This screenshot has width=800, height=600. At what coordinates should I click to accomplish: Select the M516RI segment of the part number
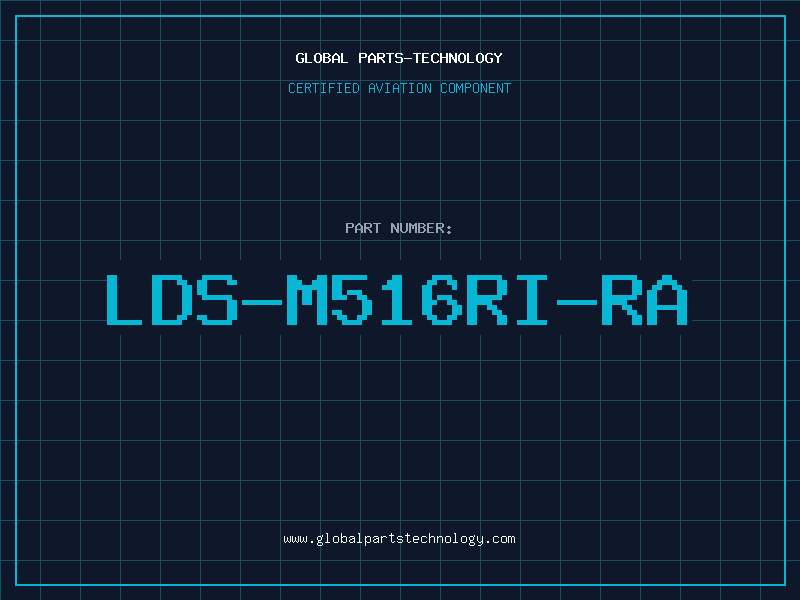[416, 299]
